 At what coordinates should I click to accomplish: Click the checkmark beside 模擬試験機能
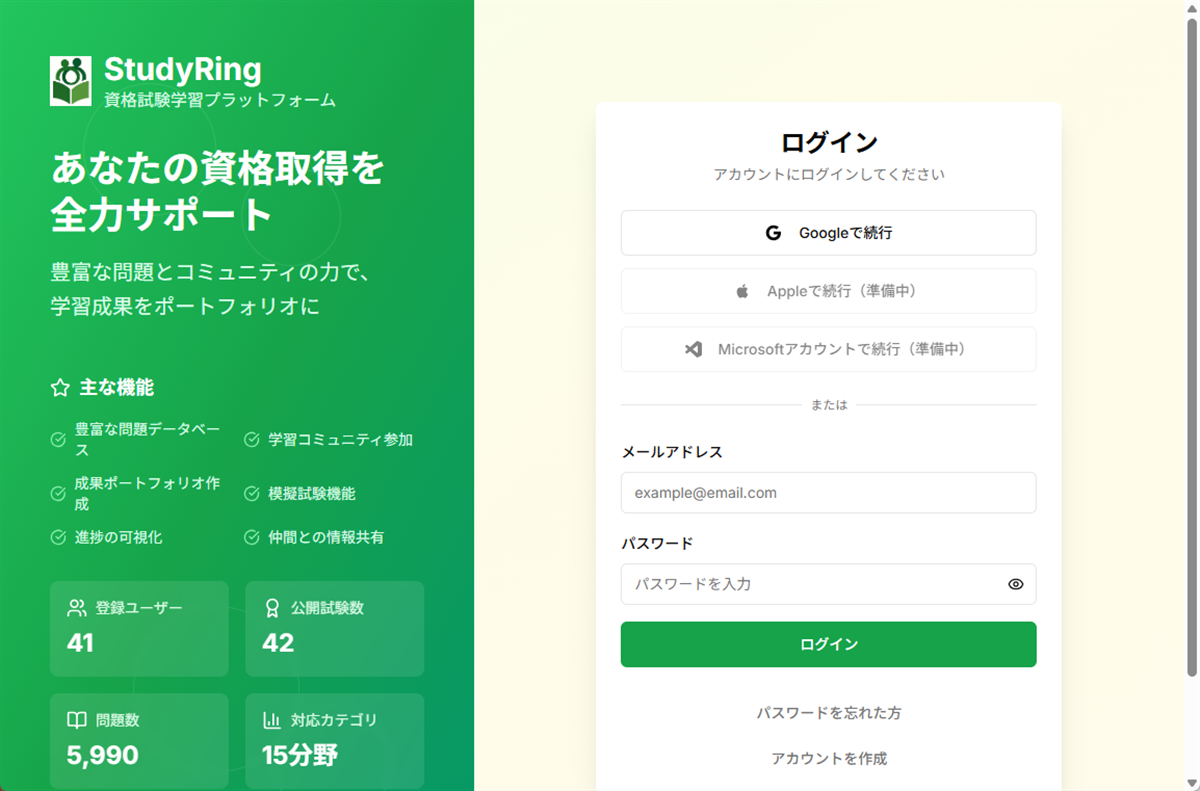[252, 494]
